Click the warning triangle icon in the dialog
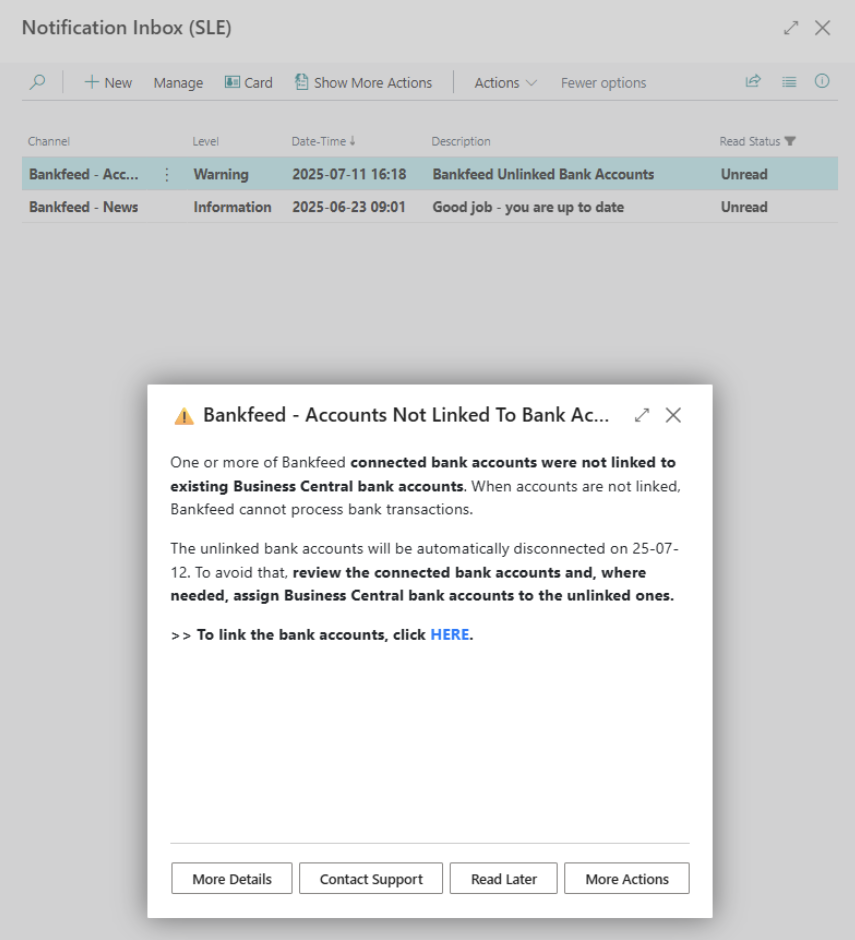Image resolution: width=855 pixels, height=940 pixels. point(183,415)
